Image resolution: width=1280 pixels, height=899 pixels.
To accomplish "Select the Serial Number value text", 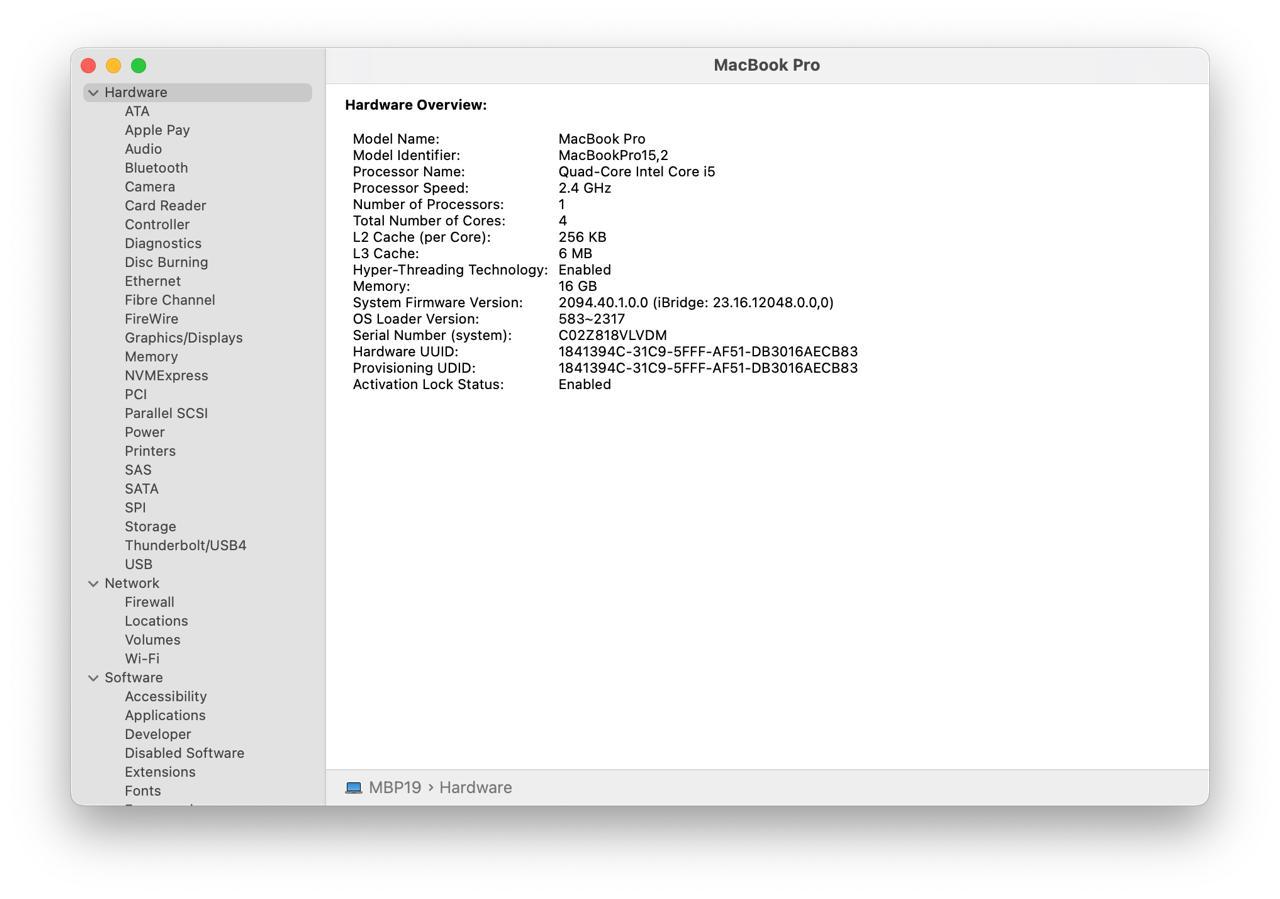I will click(612, 336).
